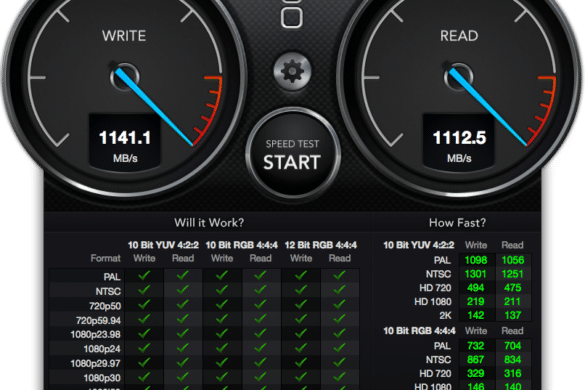Select the RGB HD 720 read value 316
The height and width of the screenshot is (390, 585).
pyautogui.click(x=513, y=374)
